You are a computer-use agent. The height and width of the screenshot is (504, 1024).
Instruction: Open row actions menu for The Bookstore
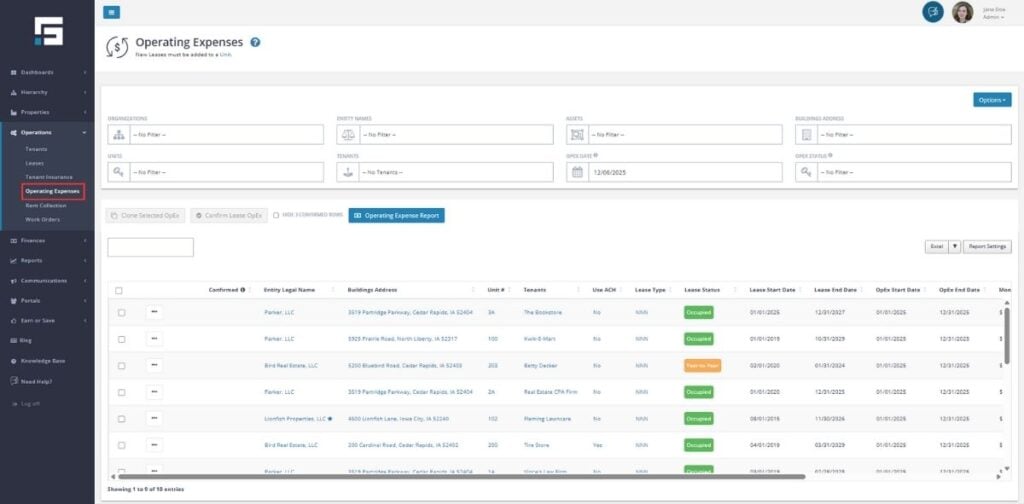click(154, 312)
